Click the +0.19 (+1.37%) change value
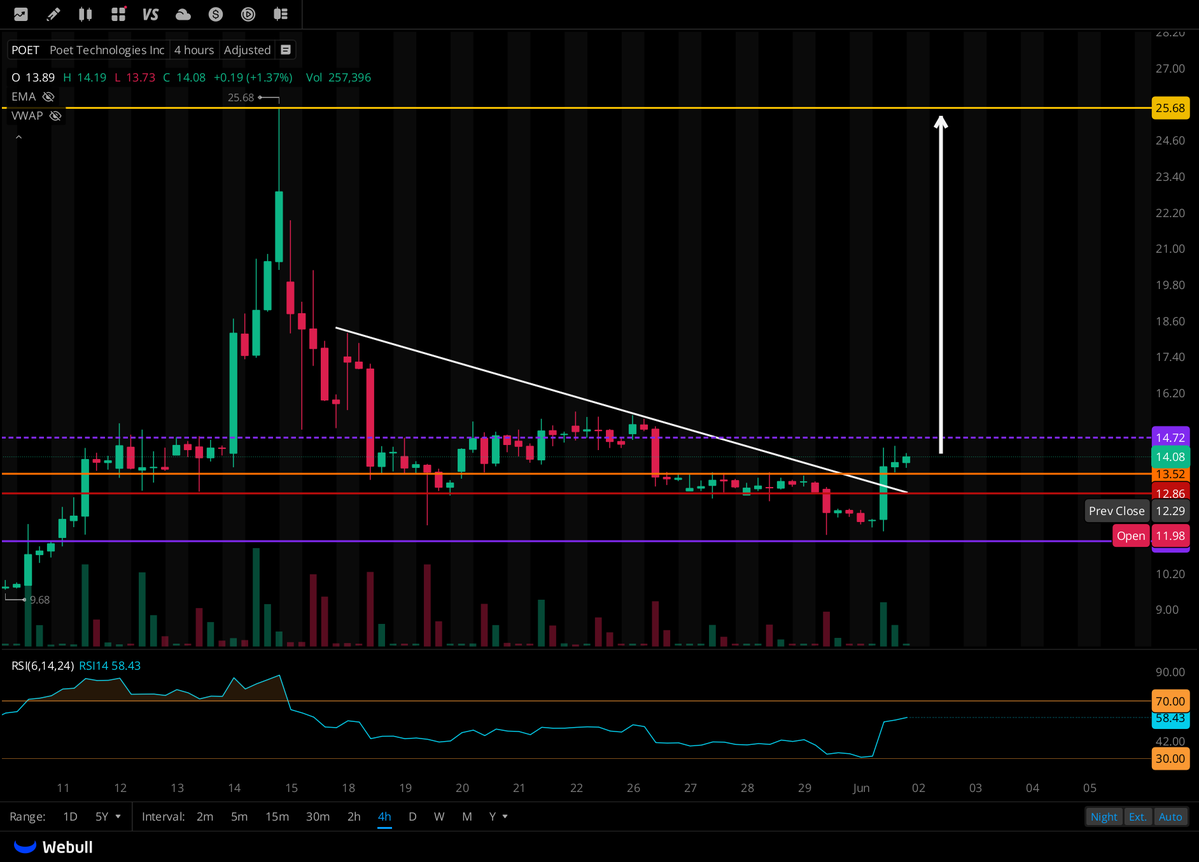The width and height of the screenshot is (1199, 862). [253, 77]
